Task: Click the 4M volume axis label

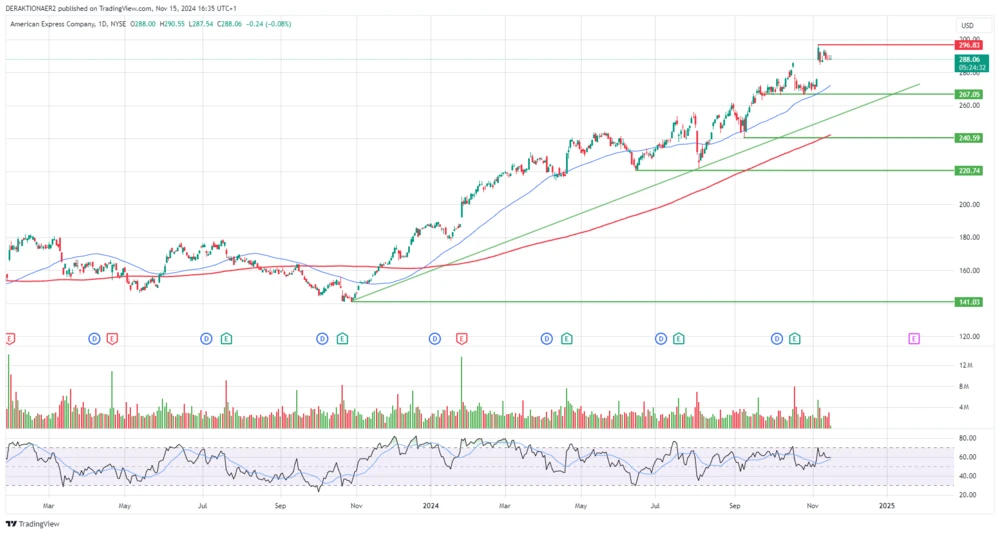Action: (x=964, y=407)
